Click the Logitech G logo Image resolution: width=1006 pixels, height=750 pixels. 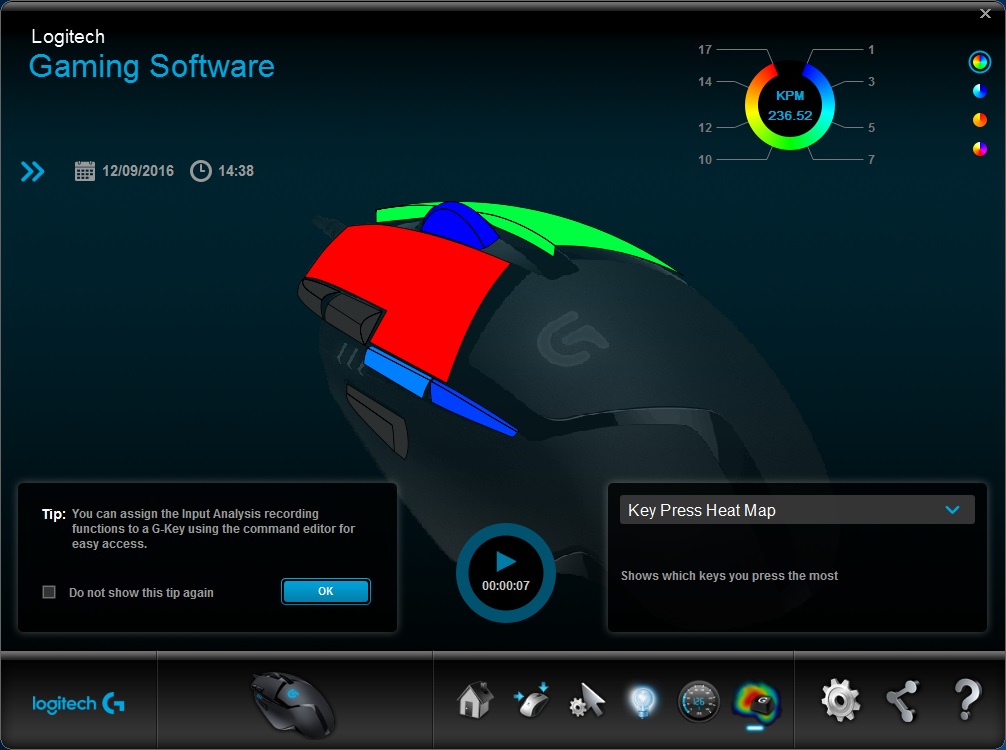[78, 704]
